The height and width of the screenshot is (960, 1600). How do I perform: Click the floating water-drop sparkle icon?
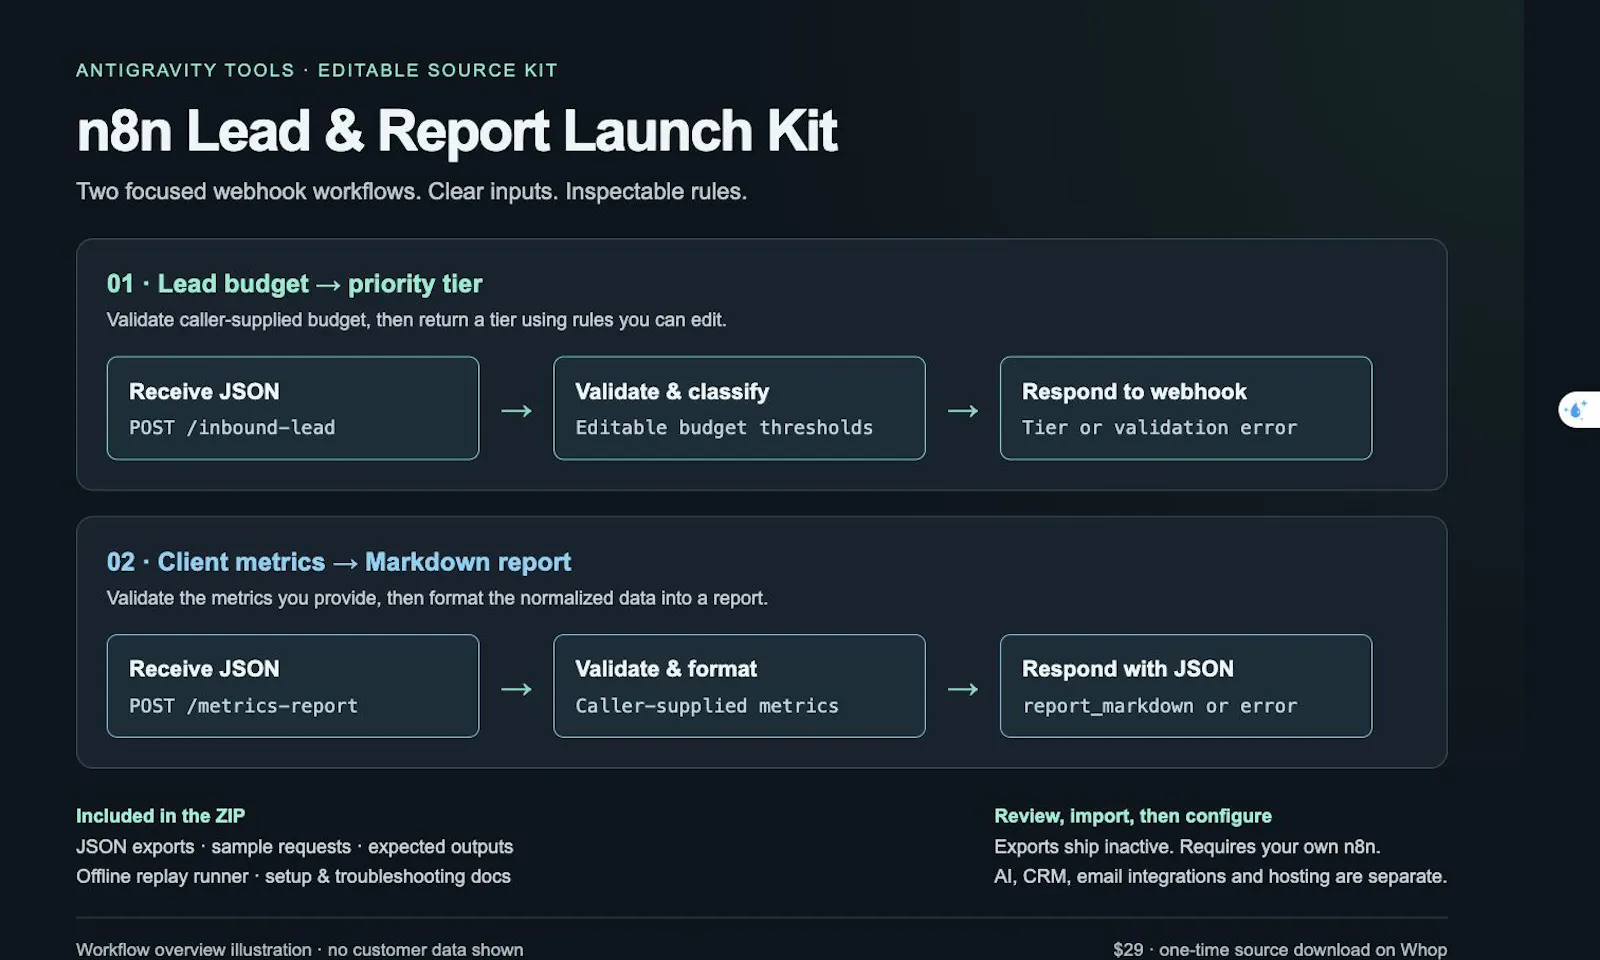1579,409
